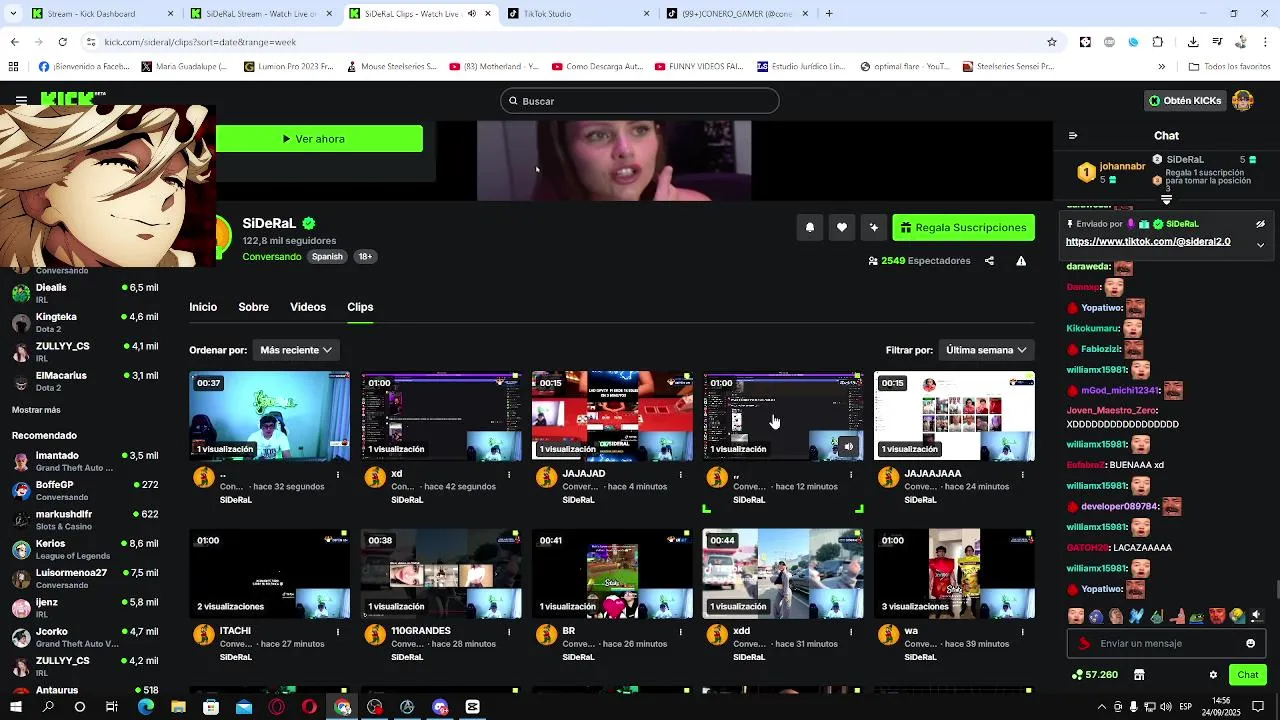The height and width of the screenshot is (720, 1280).
Task: Click the sound mute emote icon in chat
Action: [x=1256, y=616]
